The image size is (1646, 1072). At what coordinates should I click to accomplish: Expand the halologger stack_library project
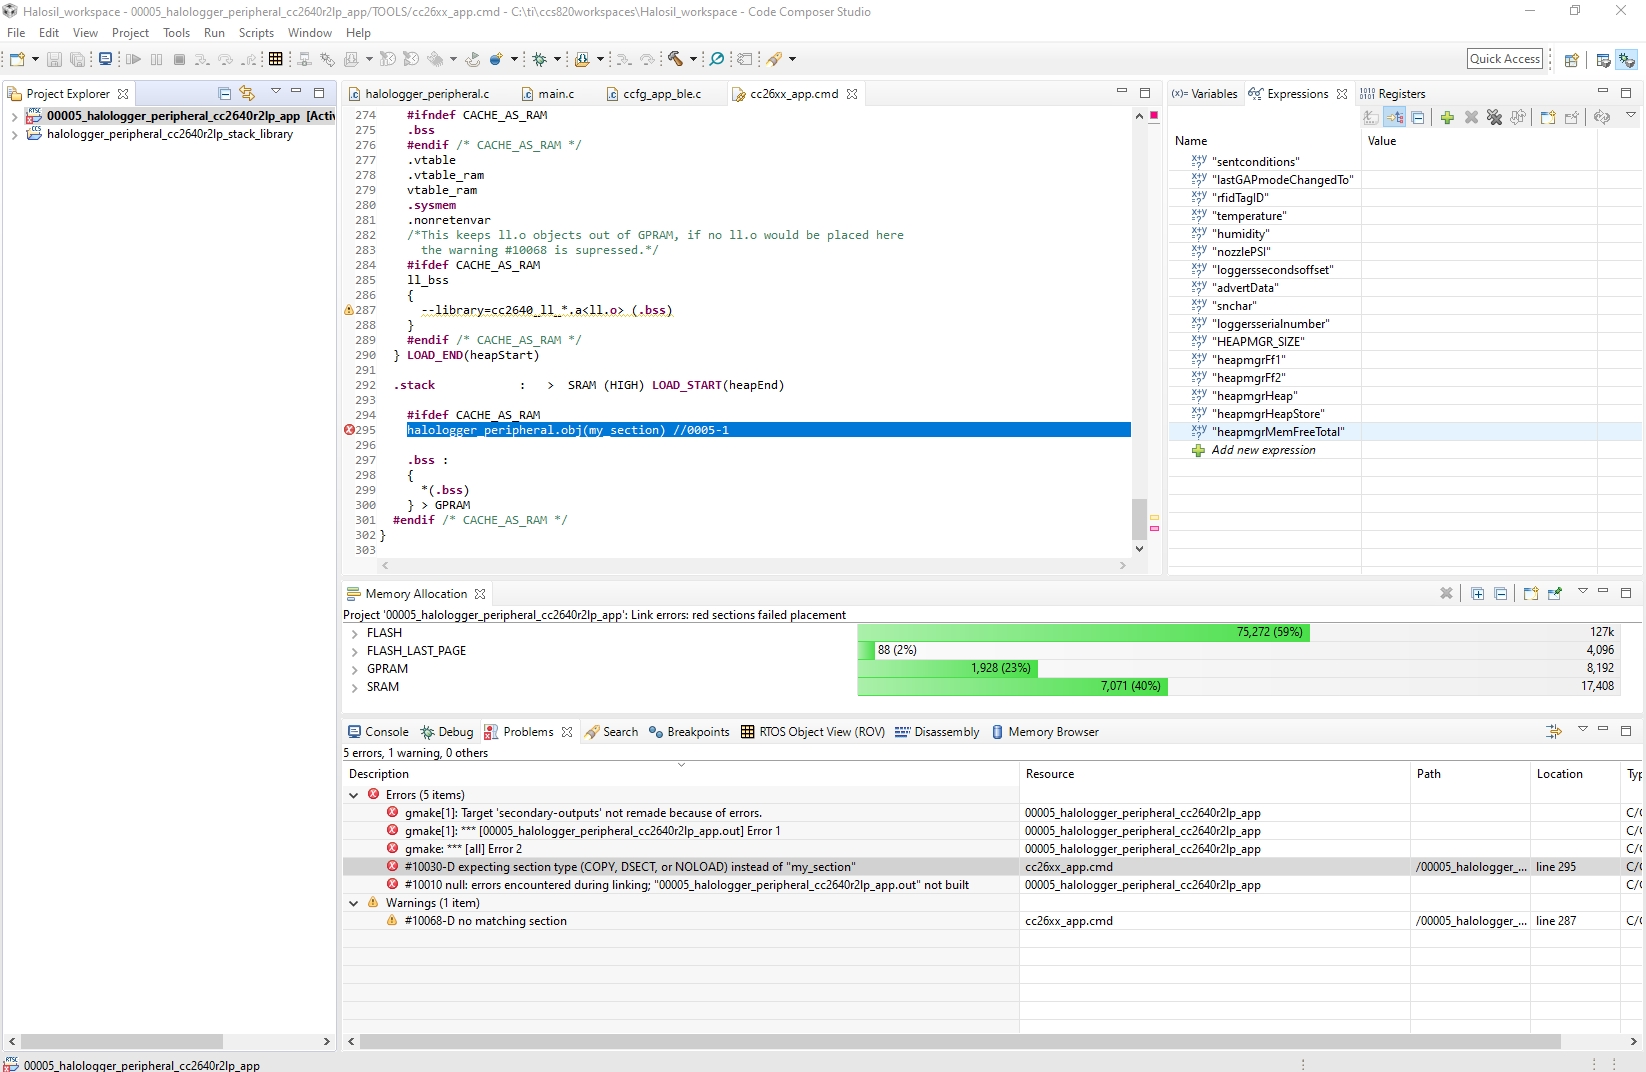13,134
